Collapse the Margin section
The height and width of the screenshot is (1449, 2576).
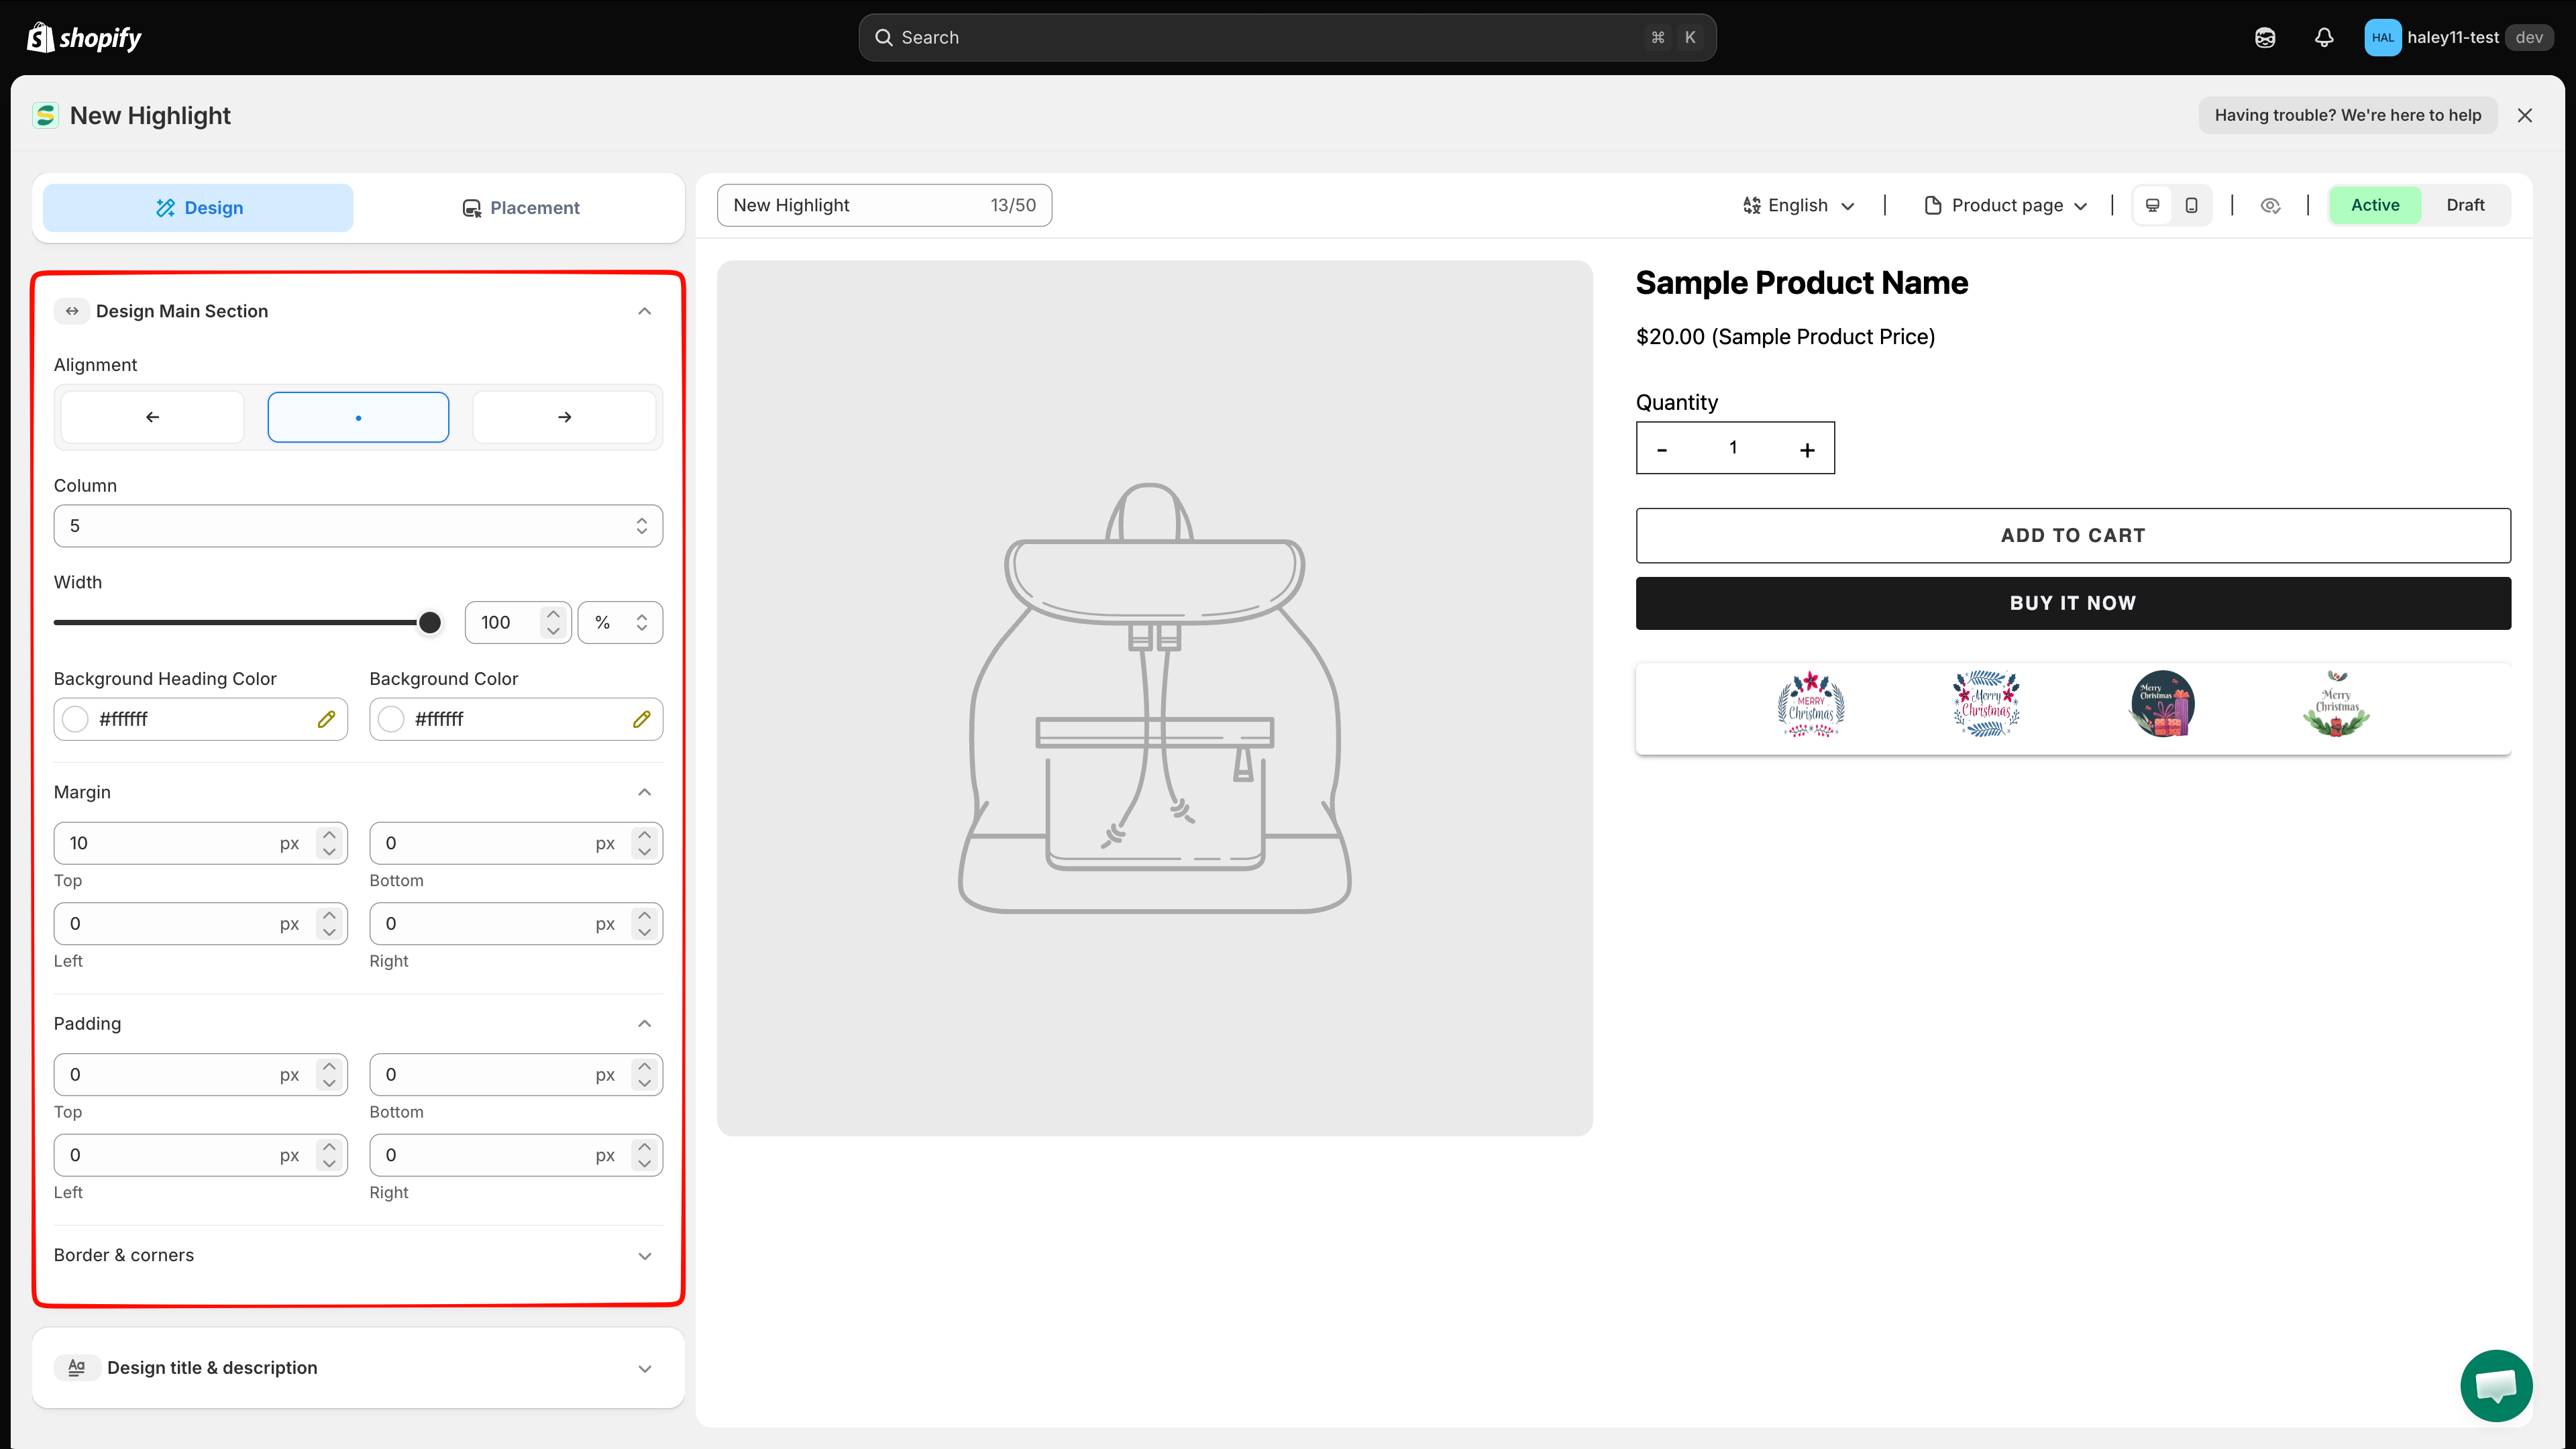pos(644,792)
